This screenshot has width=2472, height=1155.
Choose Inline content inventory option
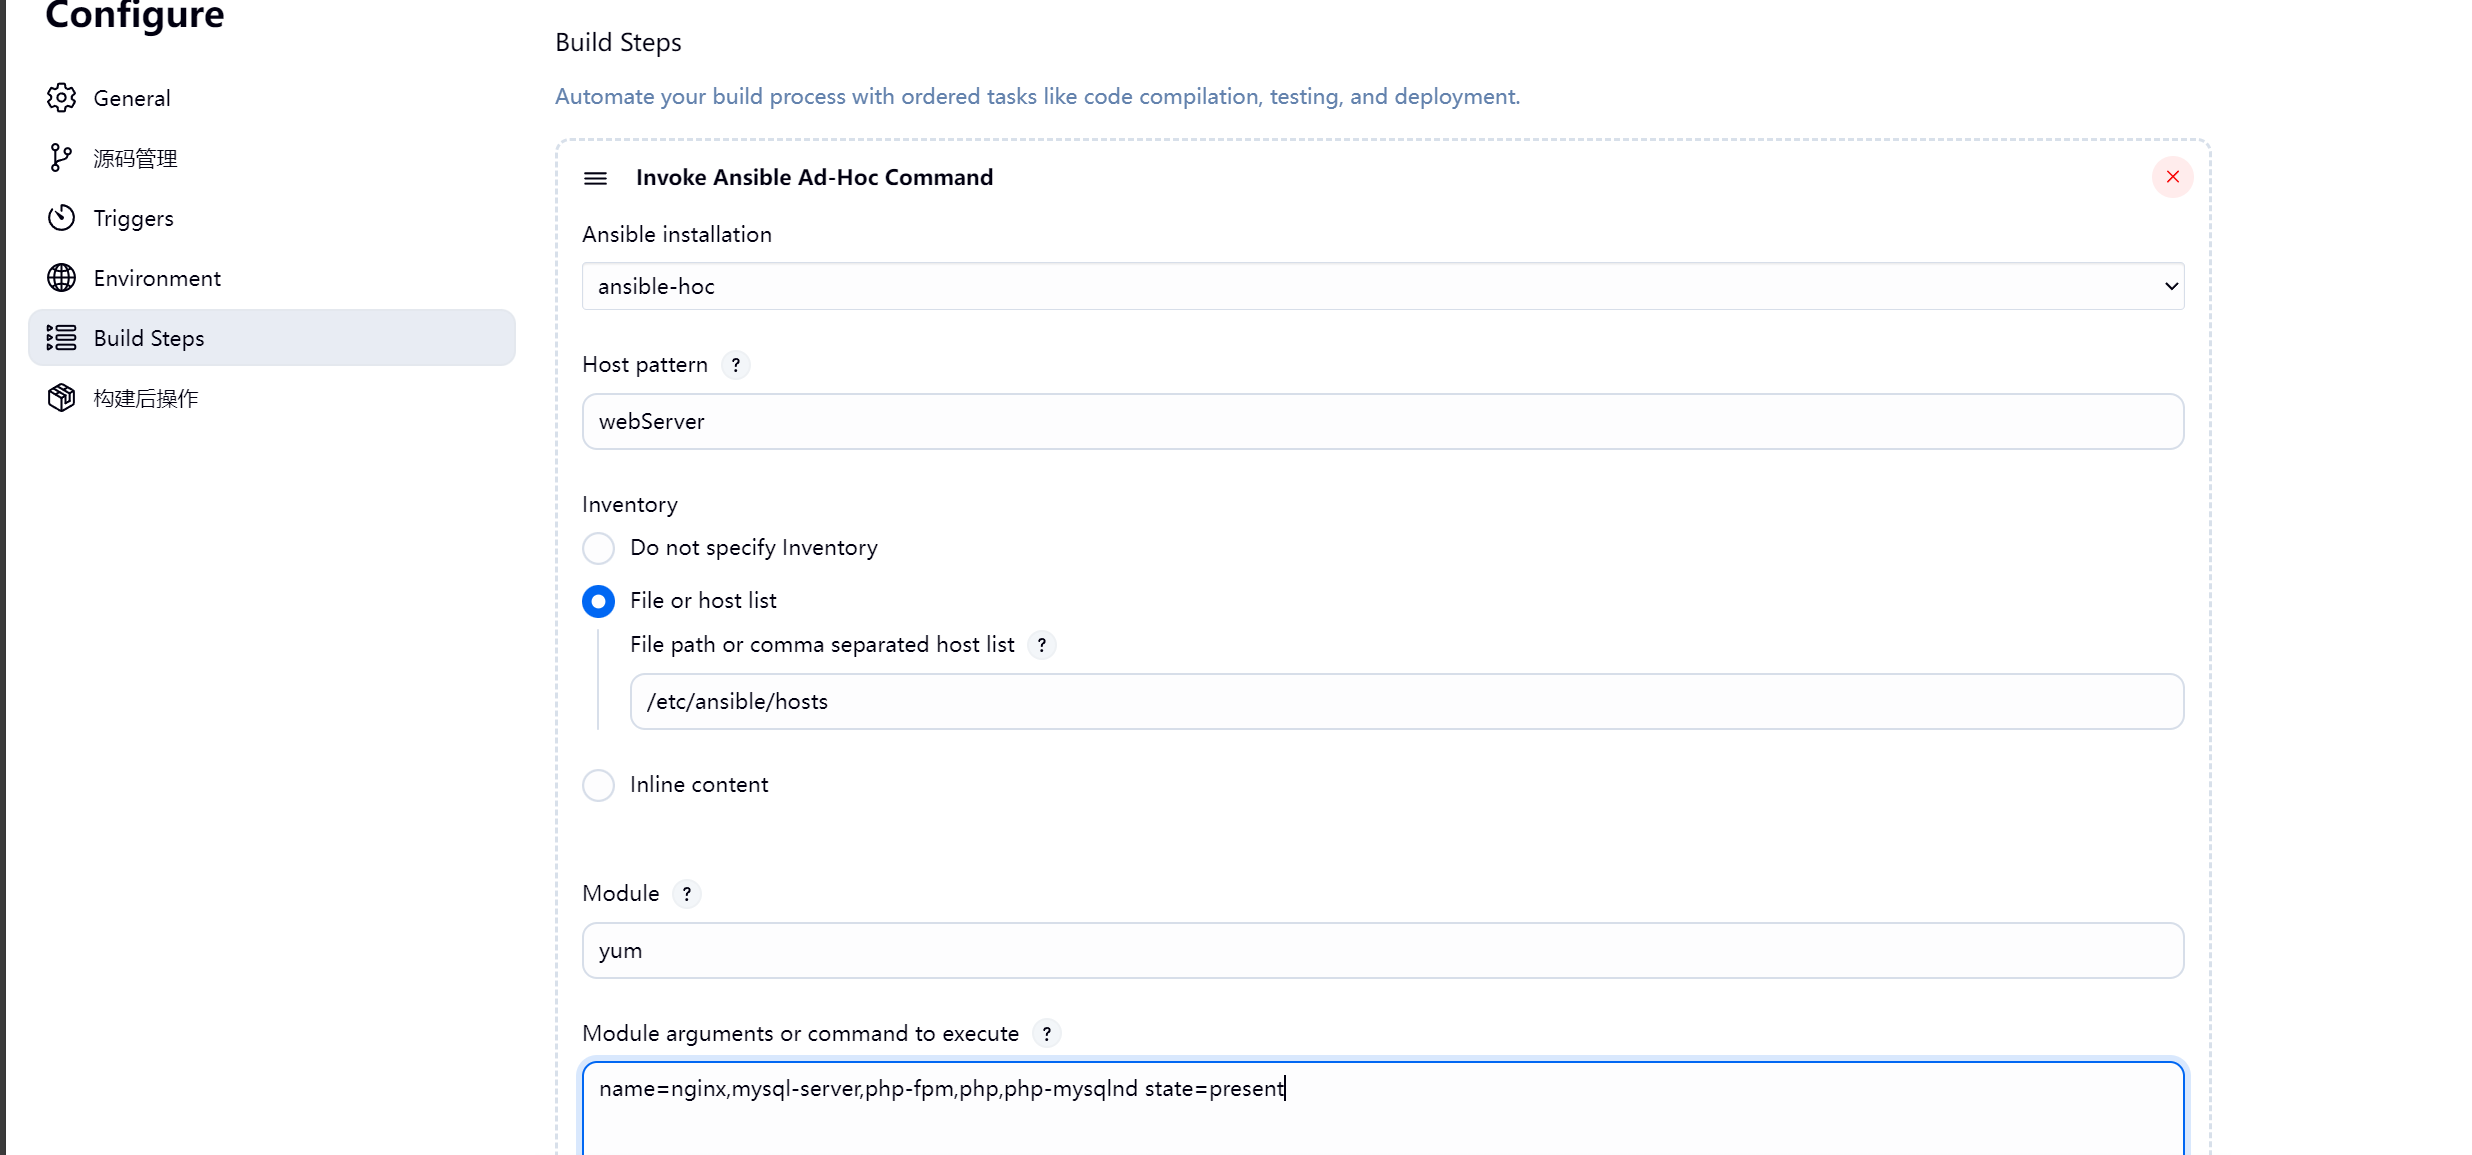(598, 785)
